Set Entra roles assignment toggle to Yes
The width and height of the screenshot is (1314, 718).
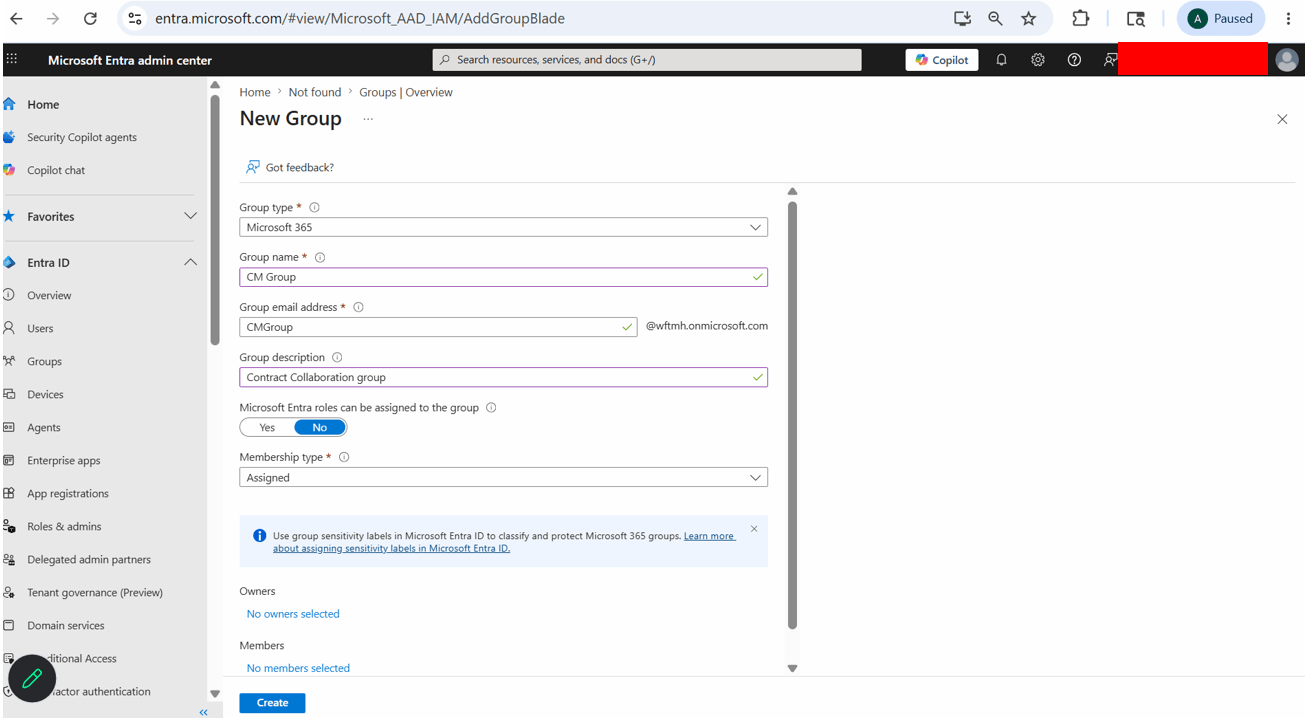click(267, 427)
